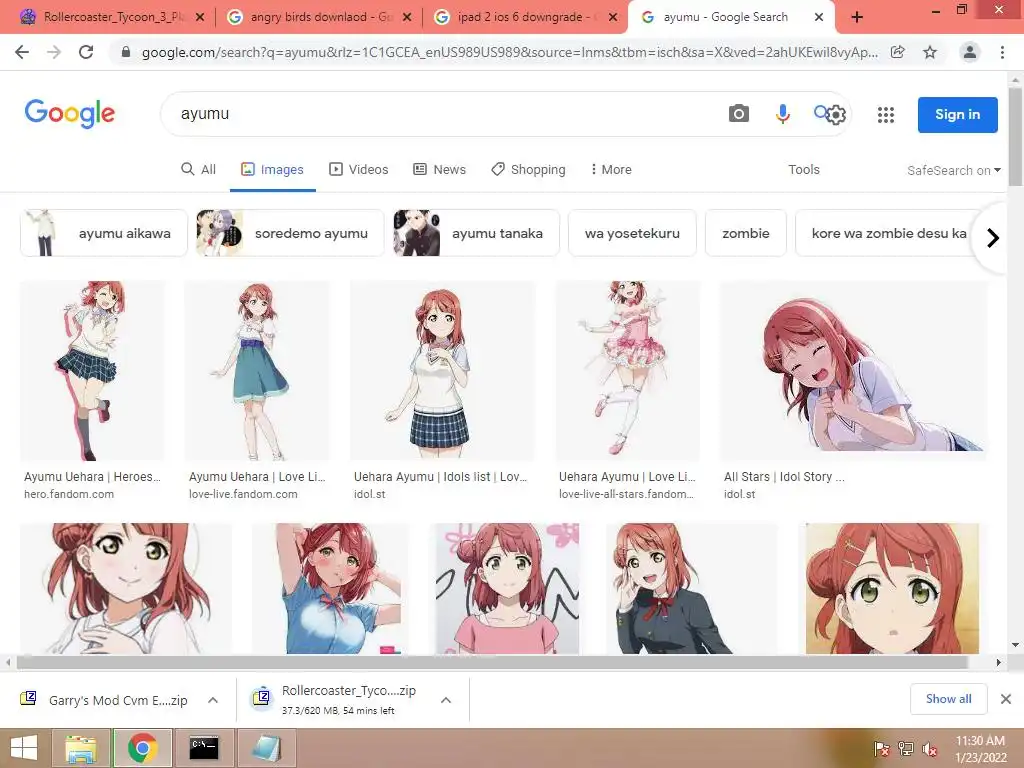Close the downloads bar
The height and width of the screenshot is (768, 1024).
point(1006,699)
